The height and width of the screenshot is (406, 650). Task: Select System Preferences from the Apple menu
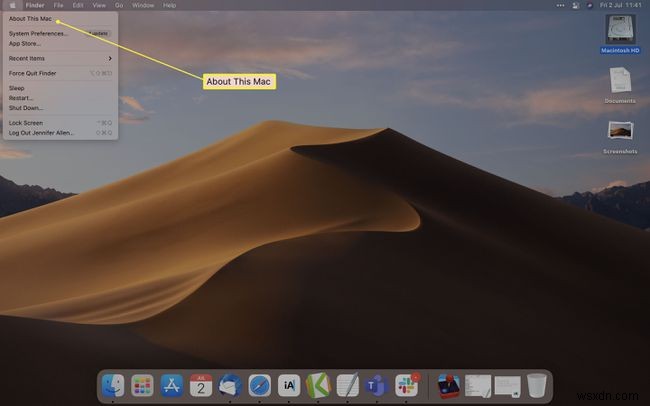(38, 33)
